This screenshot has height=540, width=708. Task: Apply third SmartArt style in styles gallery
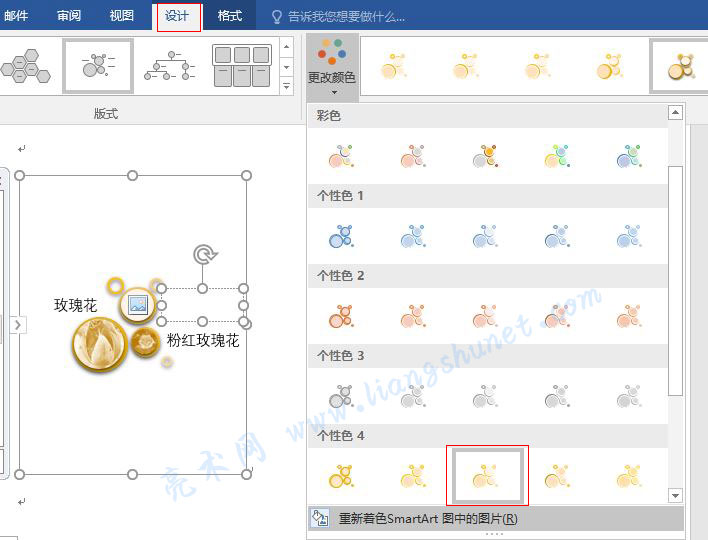(x=538, y=66)
